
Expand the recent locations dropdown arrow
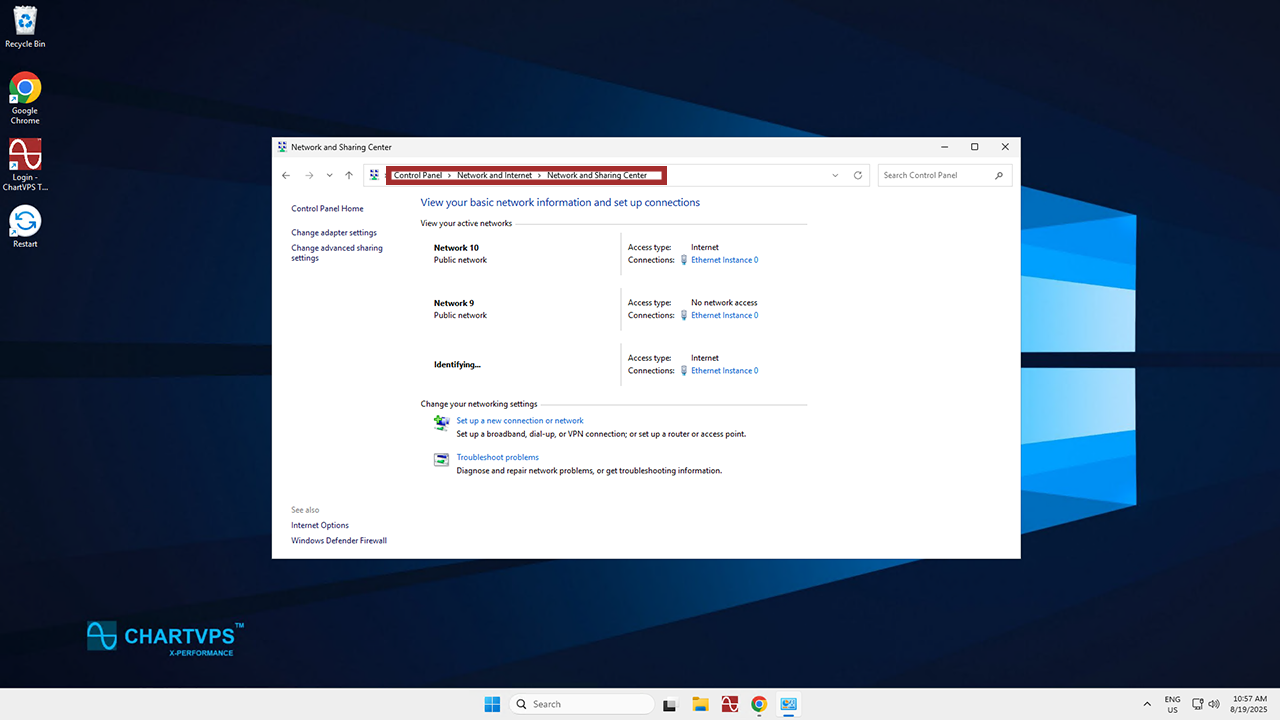coord(329,175)
